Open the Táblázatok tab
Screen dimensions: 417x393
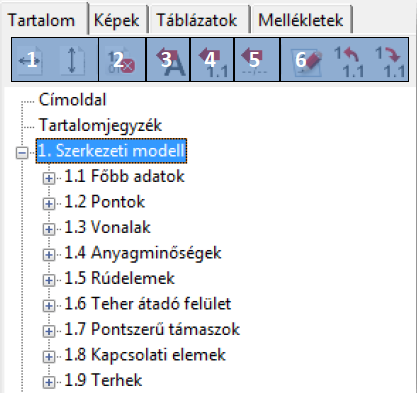coord(197,20)
